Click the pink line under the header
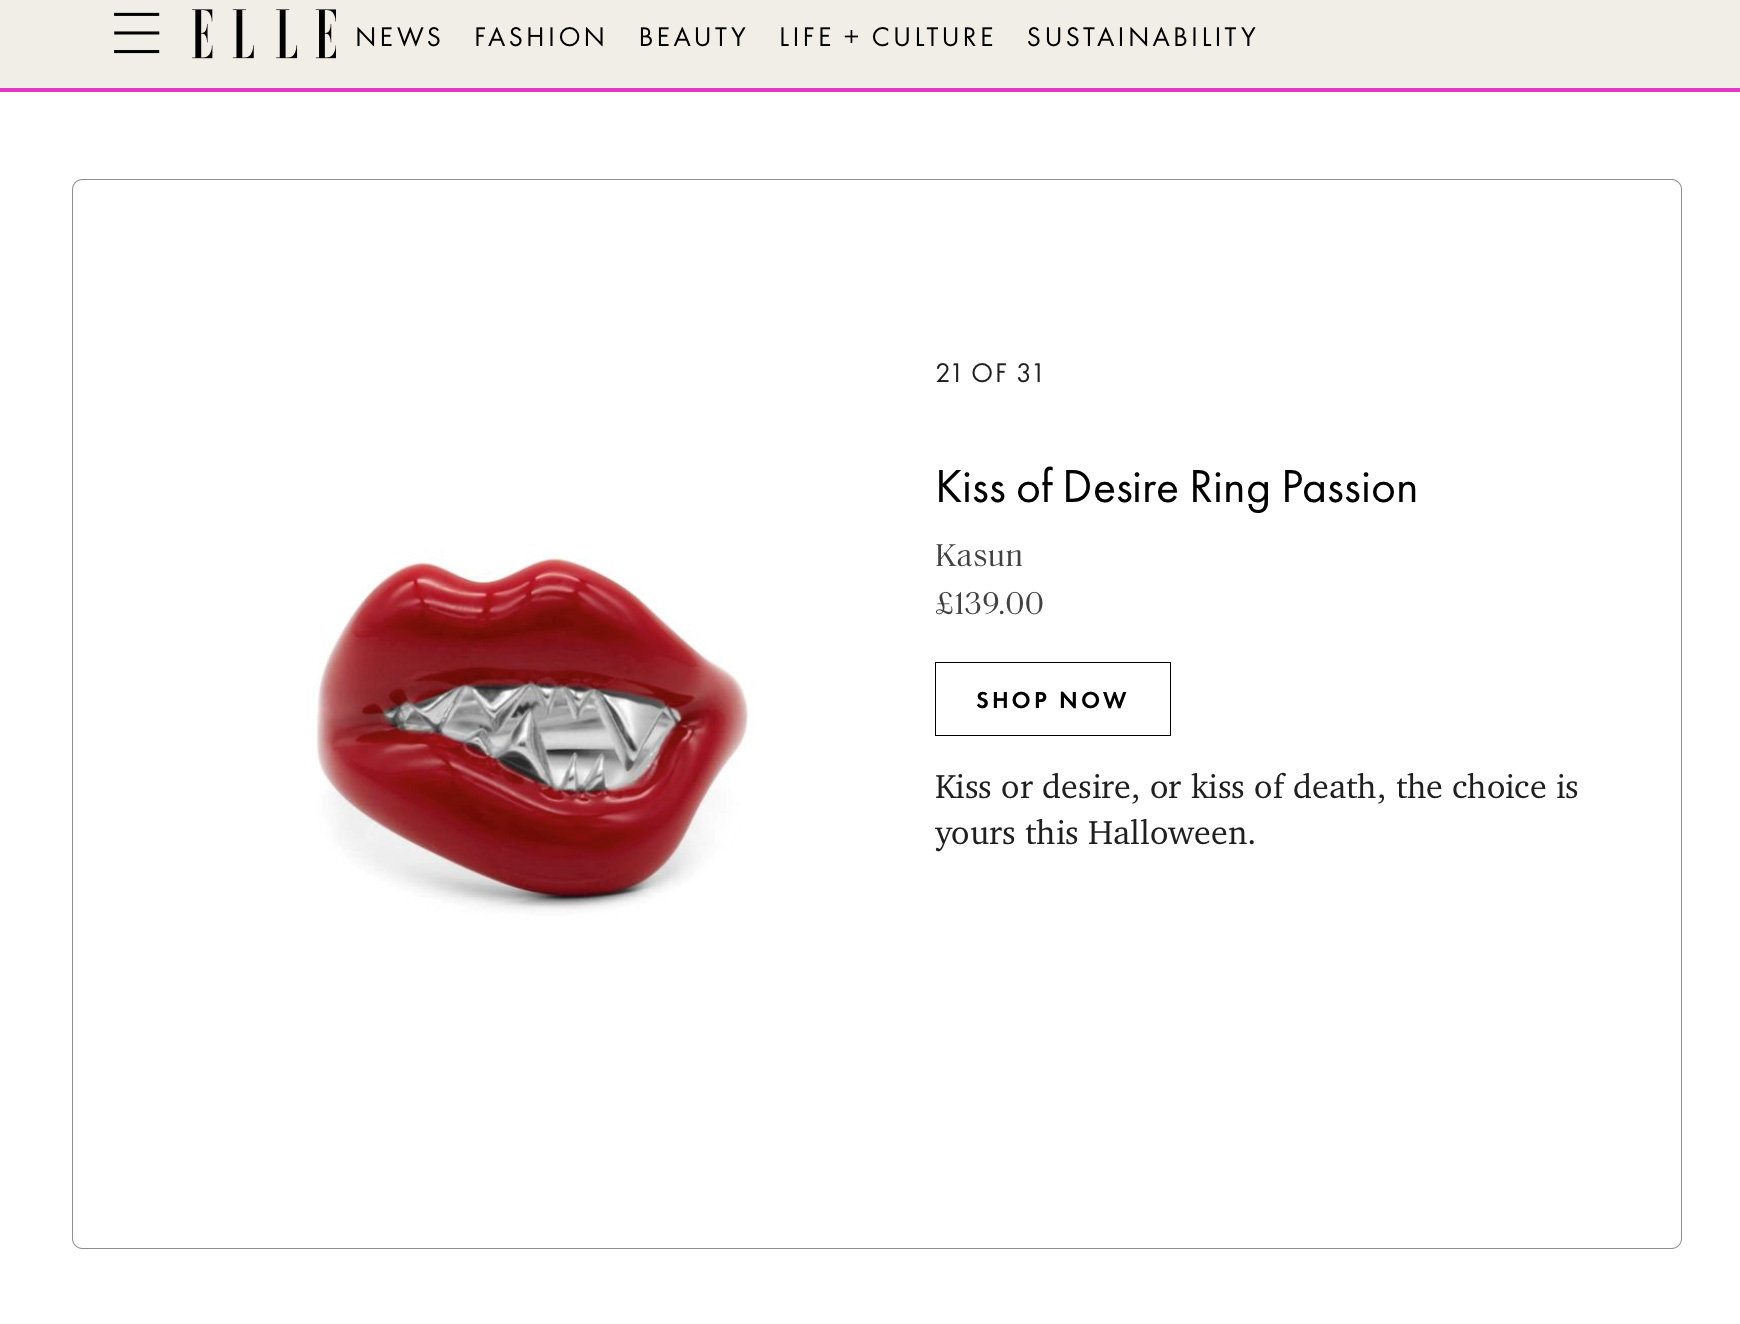This screenshot has height=1324, width=1740. (x=870, y=90)
